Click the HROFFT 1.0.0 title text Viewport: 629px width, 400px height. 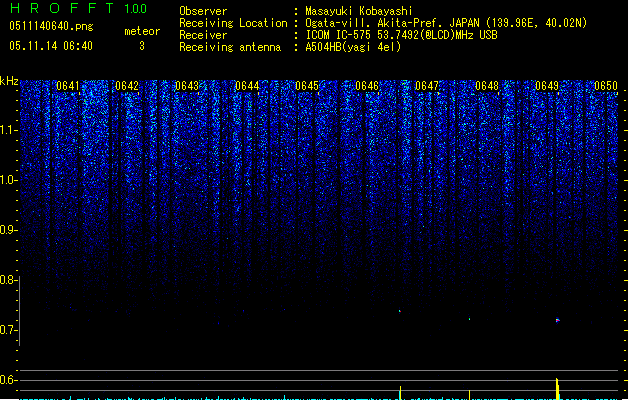tap(78, 8)
